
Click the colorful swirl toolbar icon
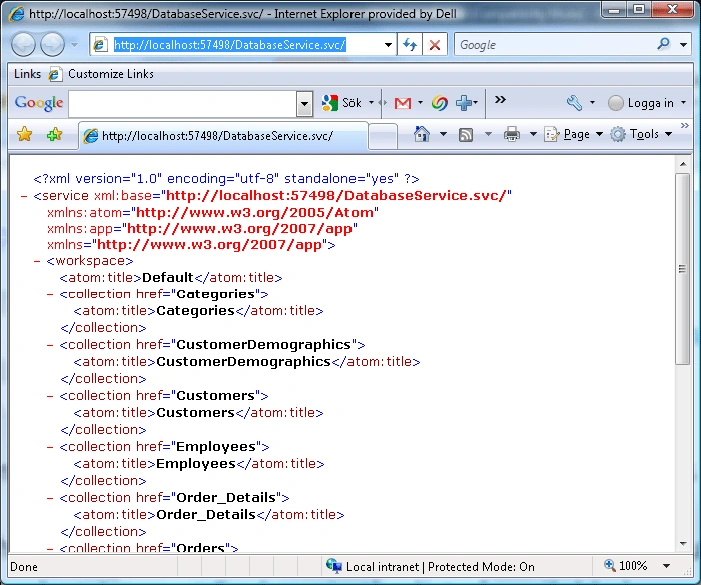pos(439,103)
